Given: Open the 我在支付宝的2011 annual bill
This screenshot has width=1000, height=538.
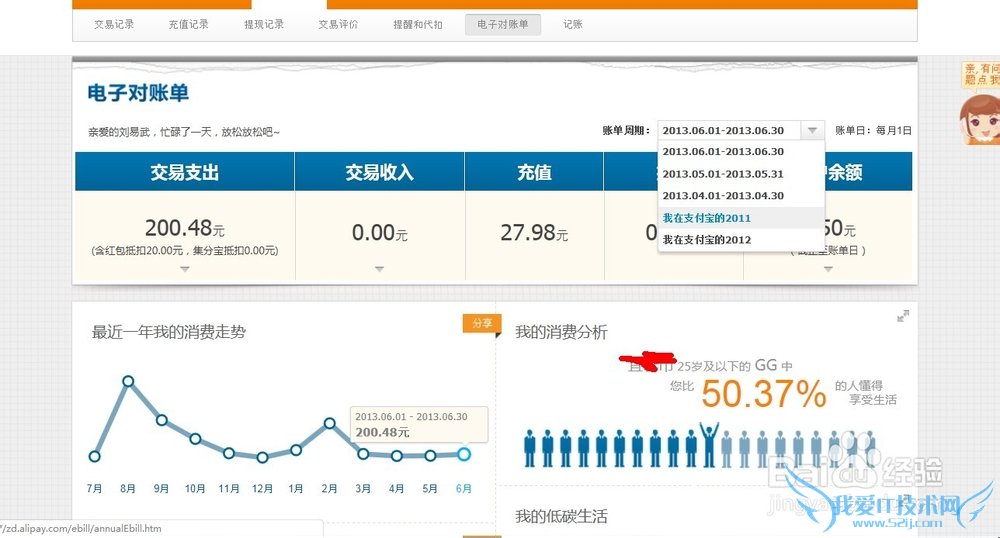Looking at the screenshot, I should coord(706,218).
